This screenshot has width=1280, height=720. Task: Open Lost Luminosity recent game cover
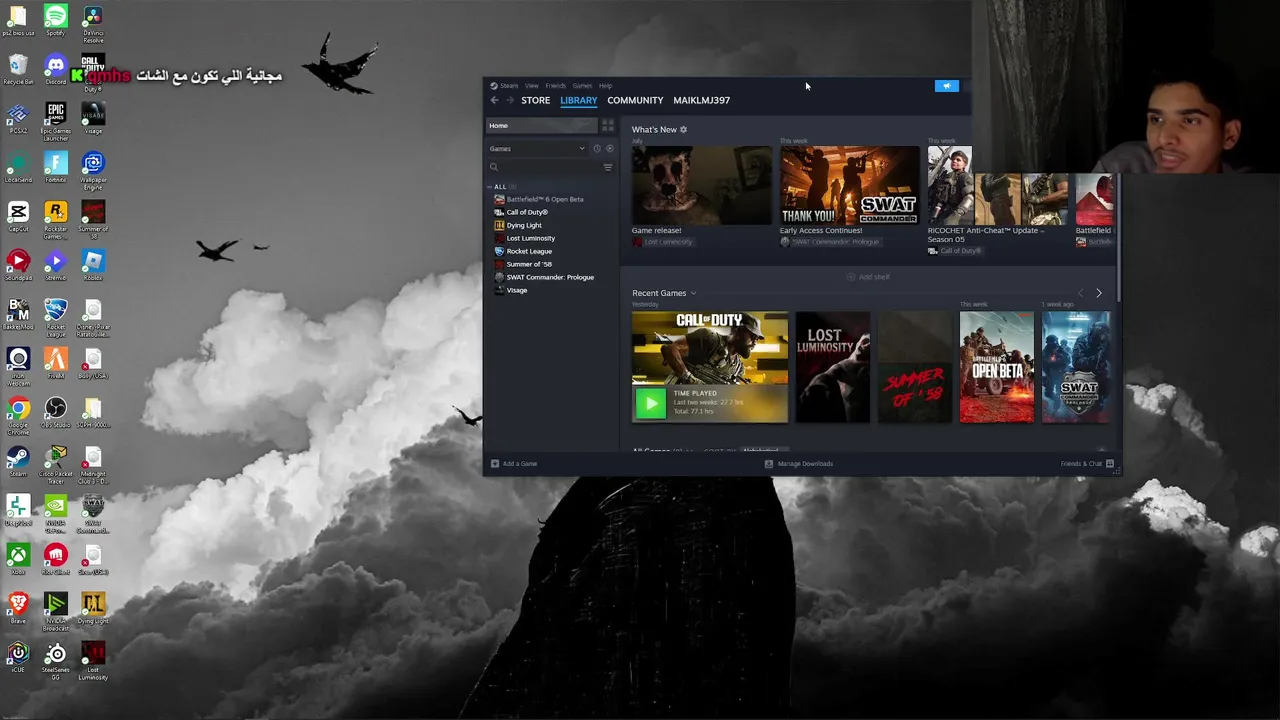pos(833,367)
